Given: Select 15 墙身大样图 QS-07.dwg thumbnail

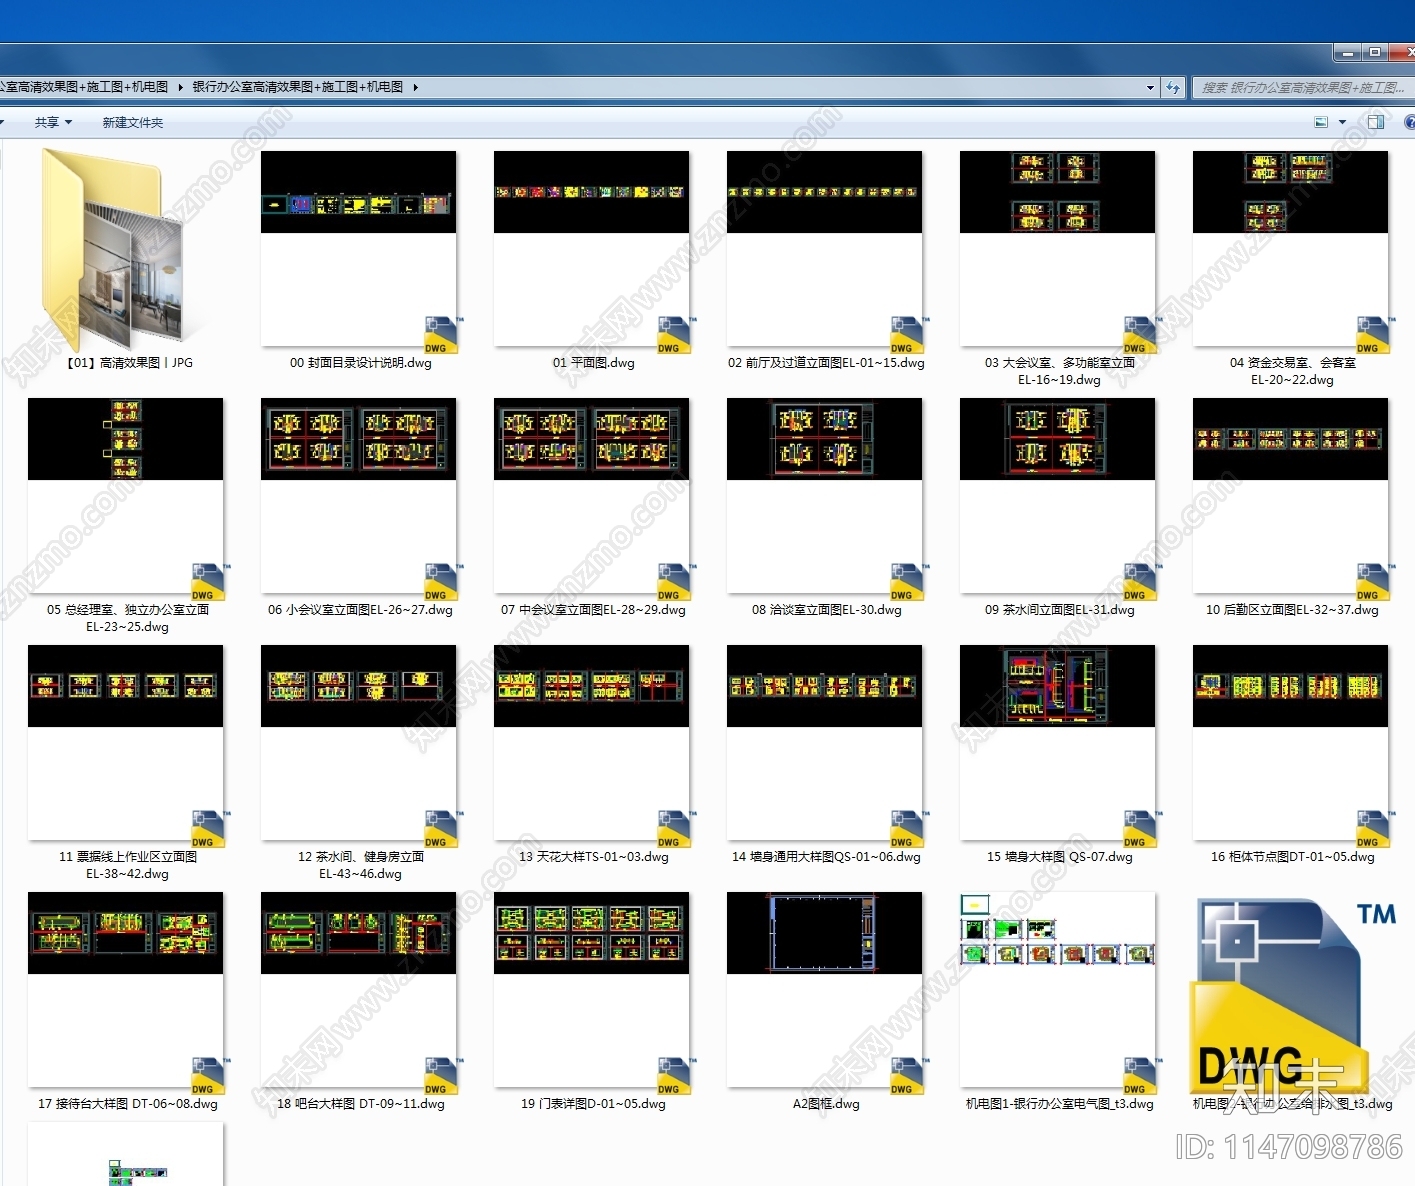Looking at the screenshot, I should [1057, 743].
